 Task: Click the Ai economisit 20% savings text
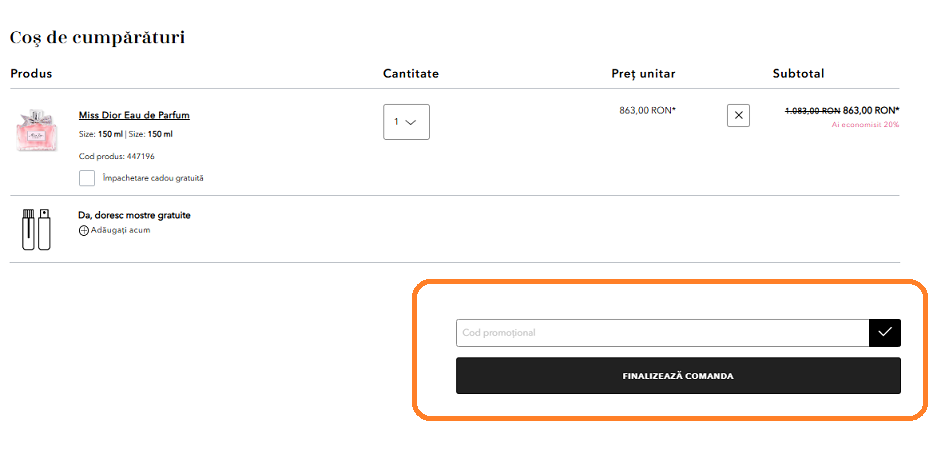(865, 125)
